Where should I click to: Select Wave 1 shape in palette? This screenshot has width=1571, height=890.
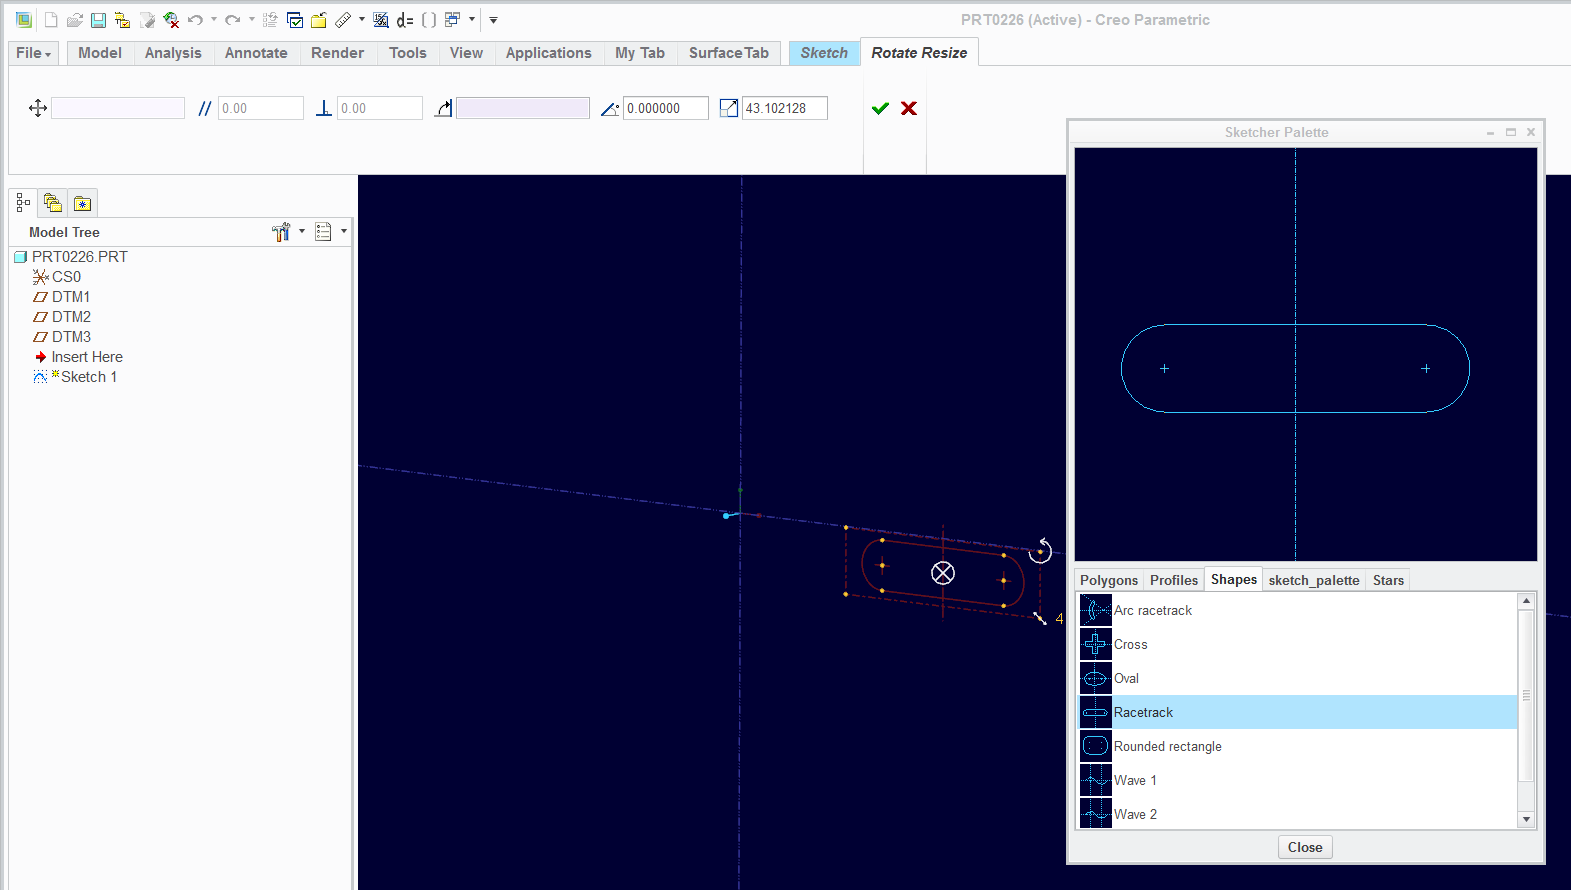pos(1298,780)
